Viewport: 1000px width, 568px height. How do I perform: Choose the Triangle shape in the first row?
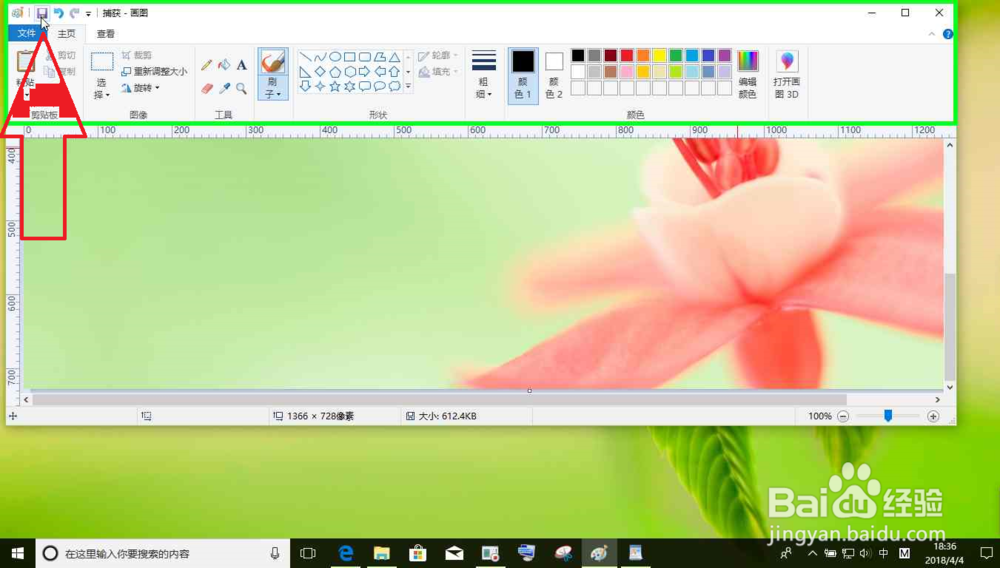(x=395, y=57)
